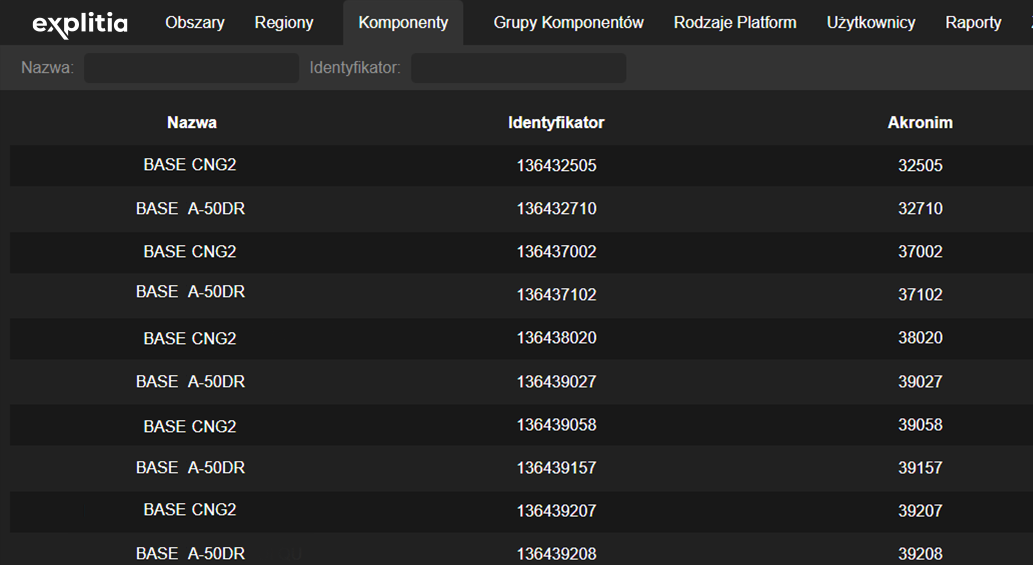Sort by the Nazwa column header

(x=192, y=122)
